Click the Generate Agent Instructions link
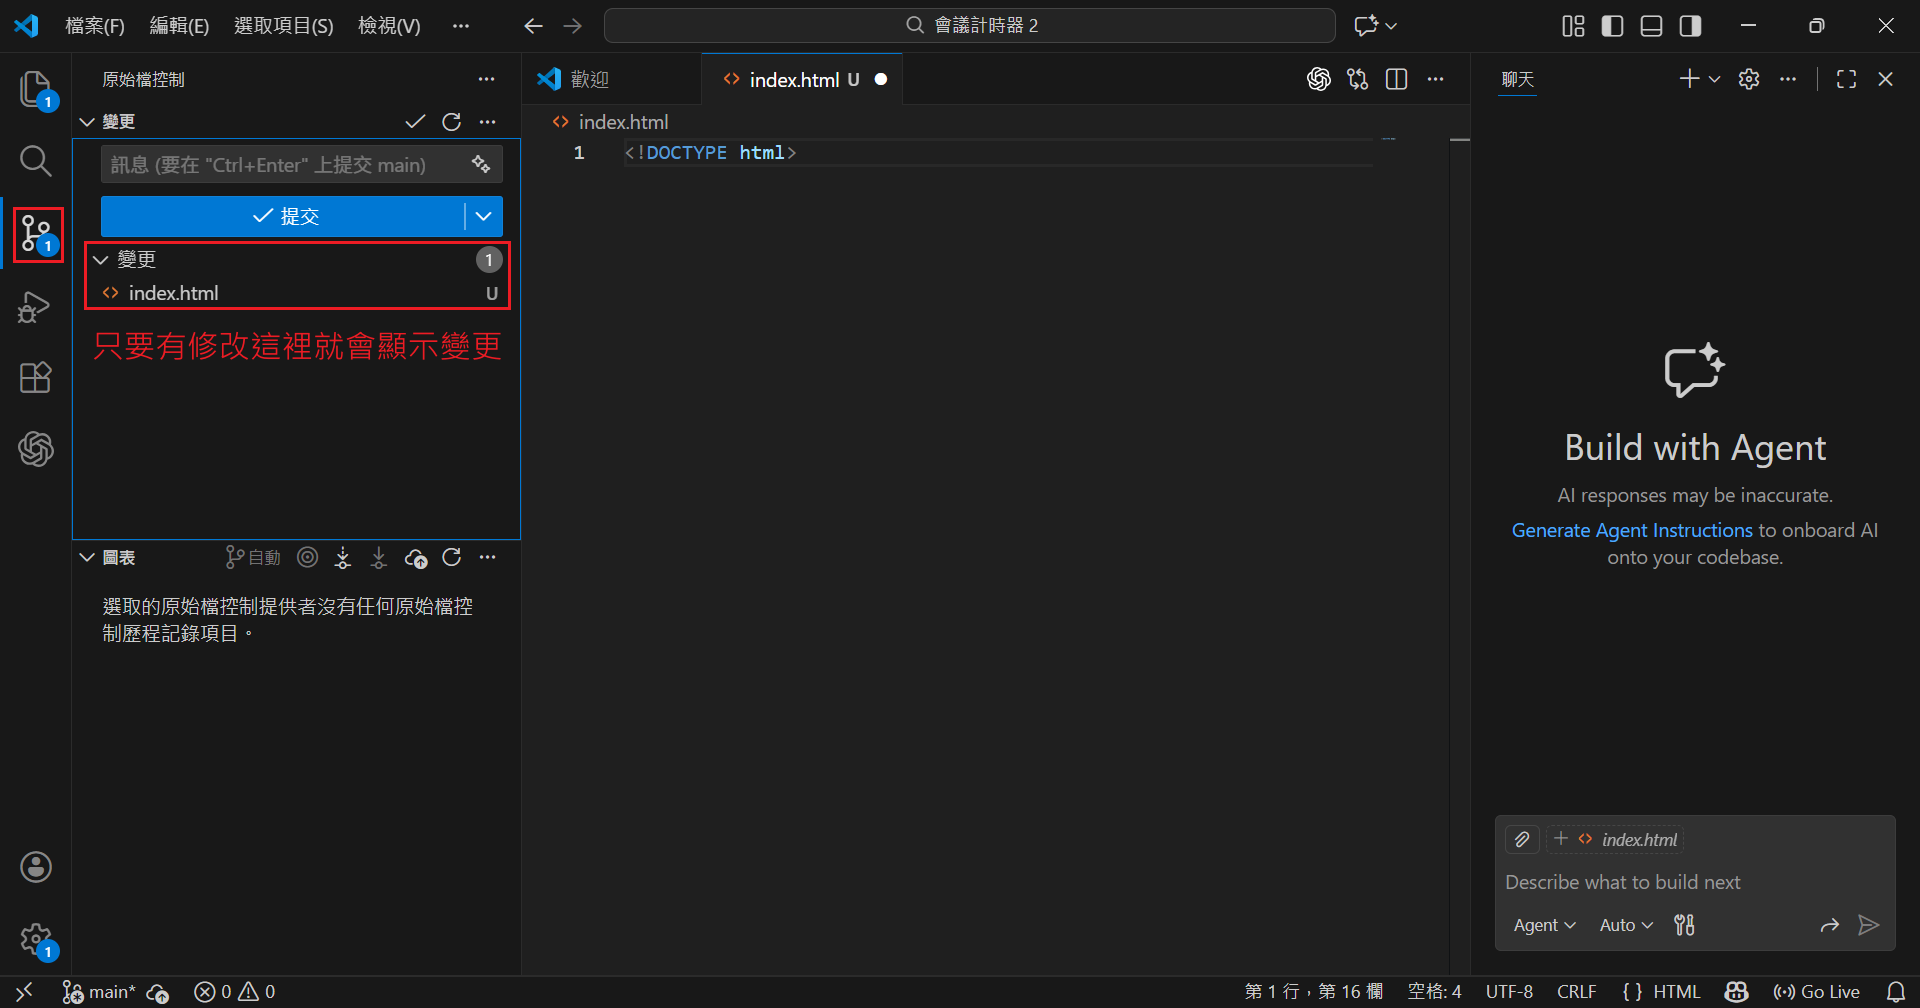1920x1008 pixels. click(x=1631, y=530)
